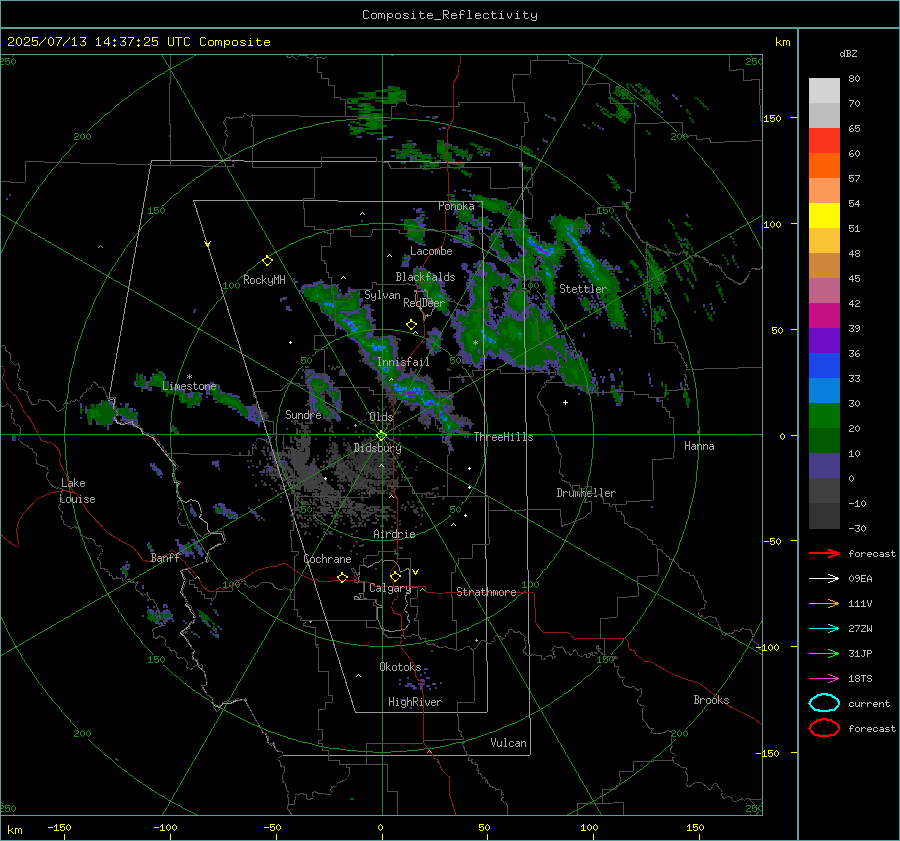Click the Sundre town label
900x841 pixels.
303,415
